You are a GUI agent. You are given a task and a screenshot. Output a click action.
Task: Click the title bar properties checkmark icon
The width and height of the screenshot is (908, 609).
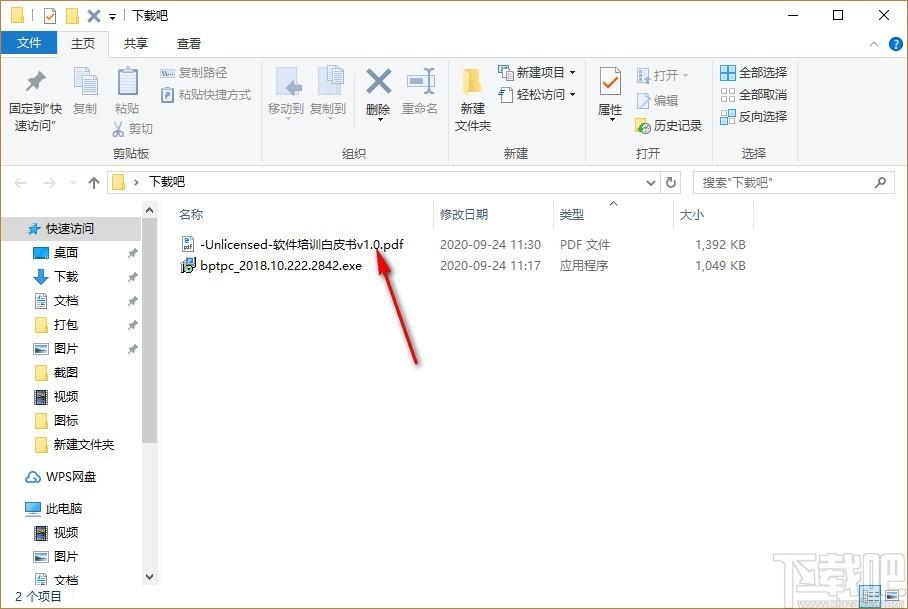(x=50, y=16)
